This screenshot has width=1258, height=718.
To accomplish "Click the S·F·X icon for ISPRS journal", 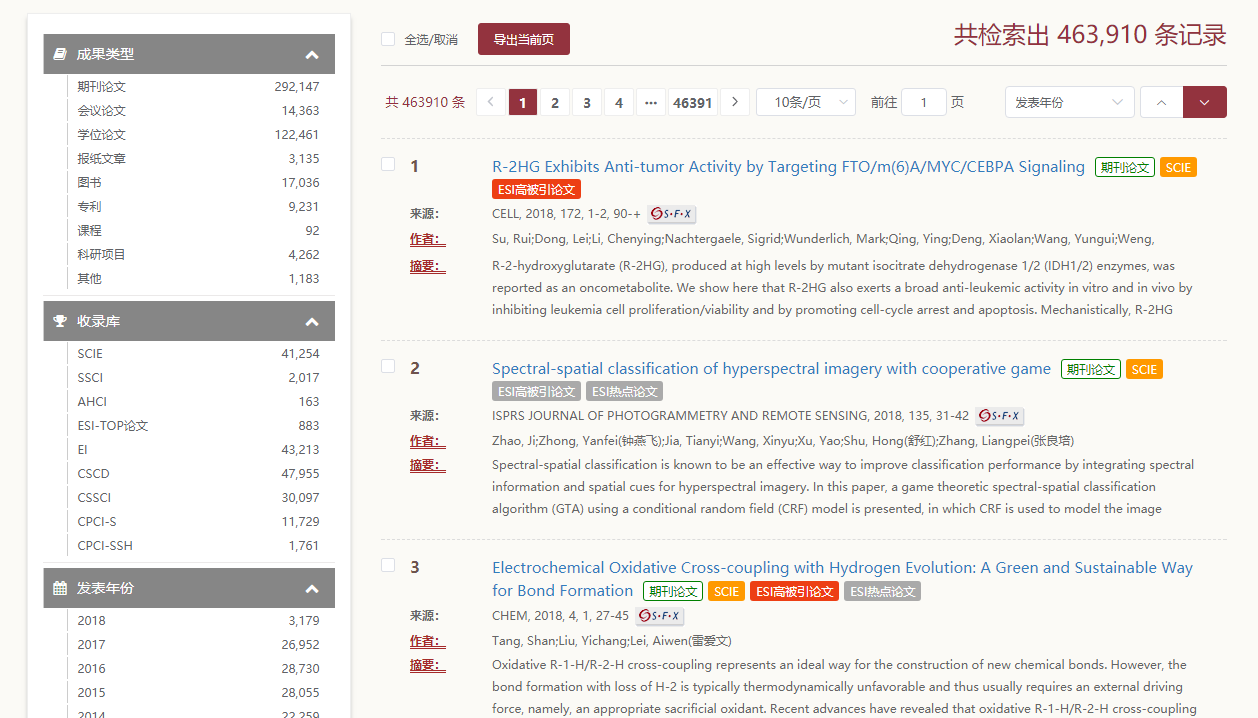I will pos(999,416).
